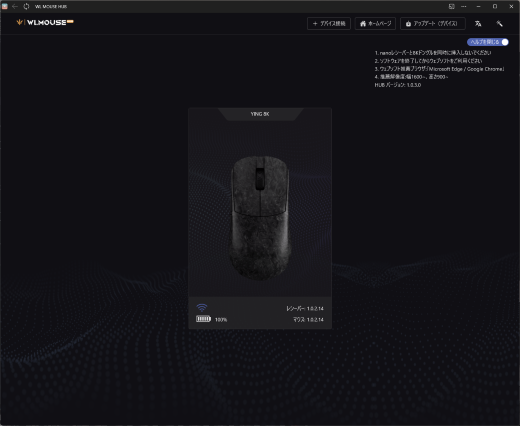
Task: Open the three-dot more options menu
Action: 464,6
